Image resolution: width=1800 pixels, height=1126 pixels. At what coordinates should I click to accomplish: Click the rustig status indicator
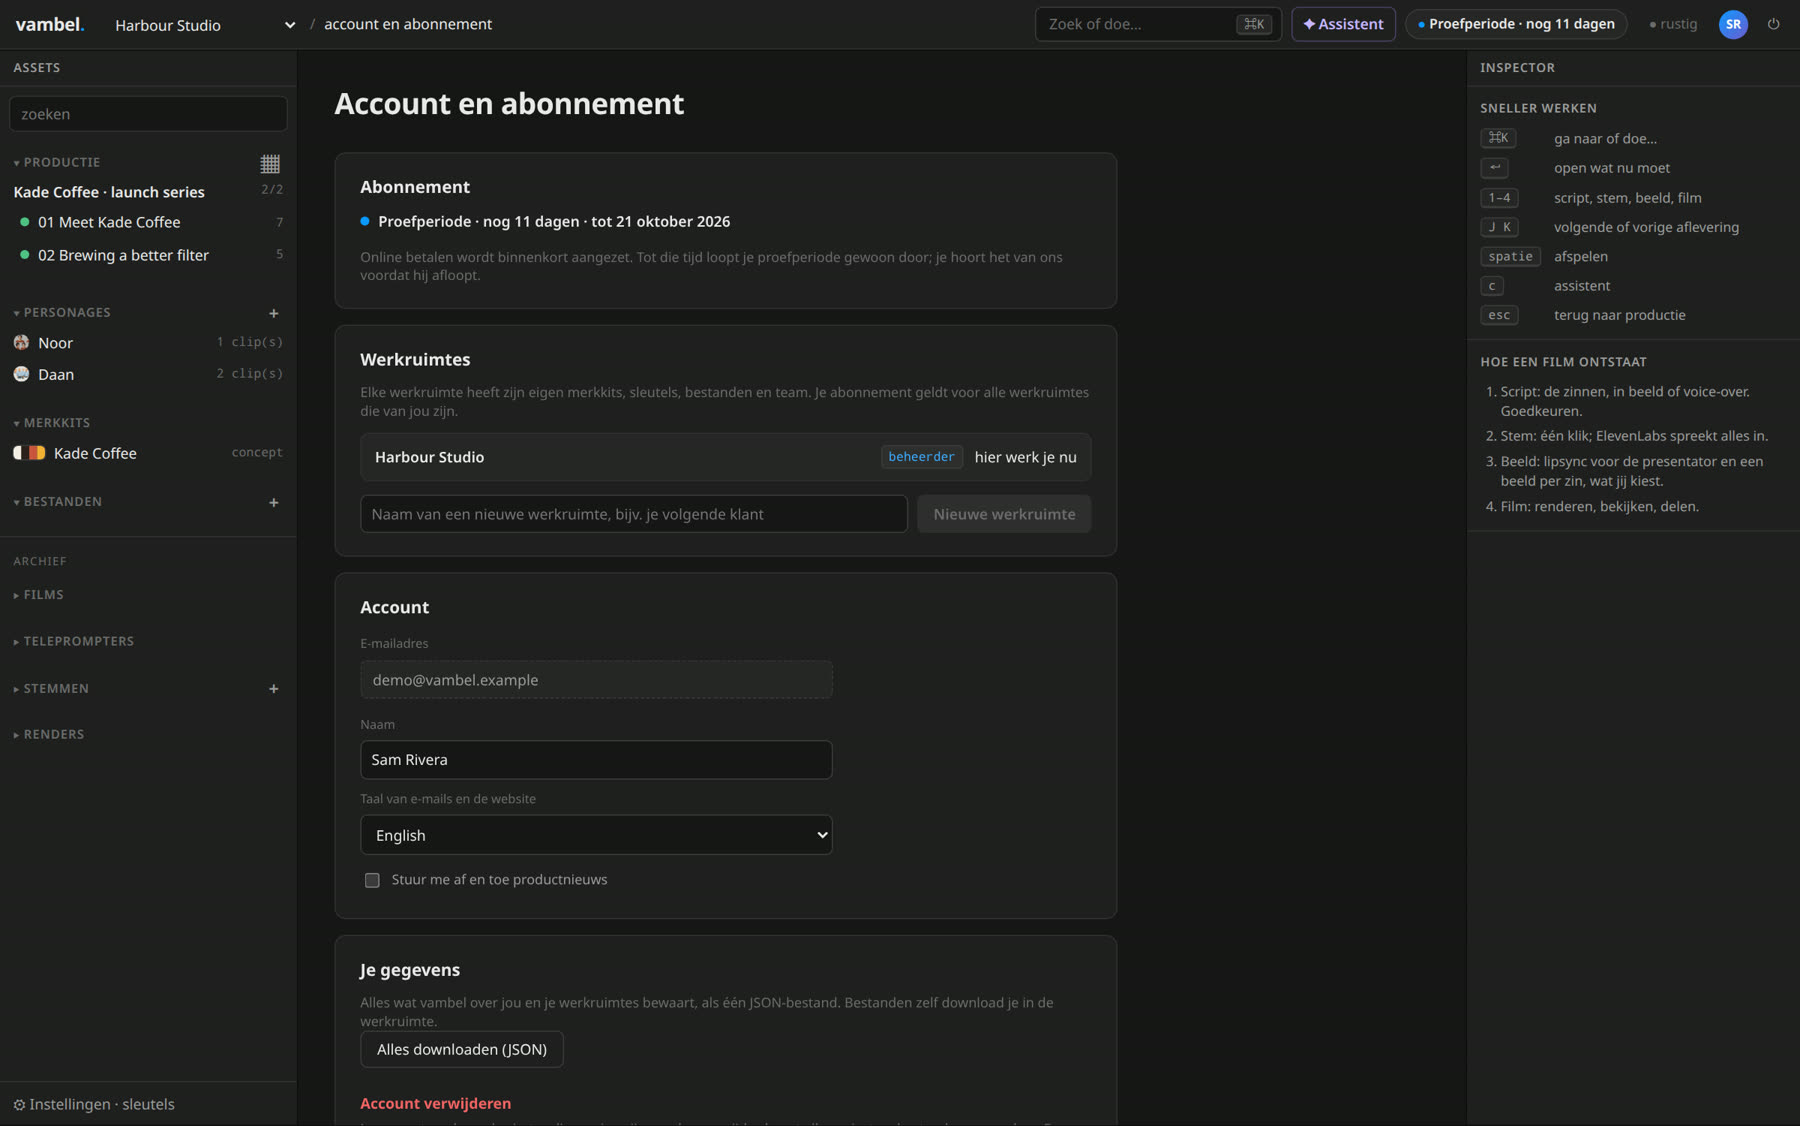pyautogui.click(x=1673, y=24)
